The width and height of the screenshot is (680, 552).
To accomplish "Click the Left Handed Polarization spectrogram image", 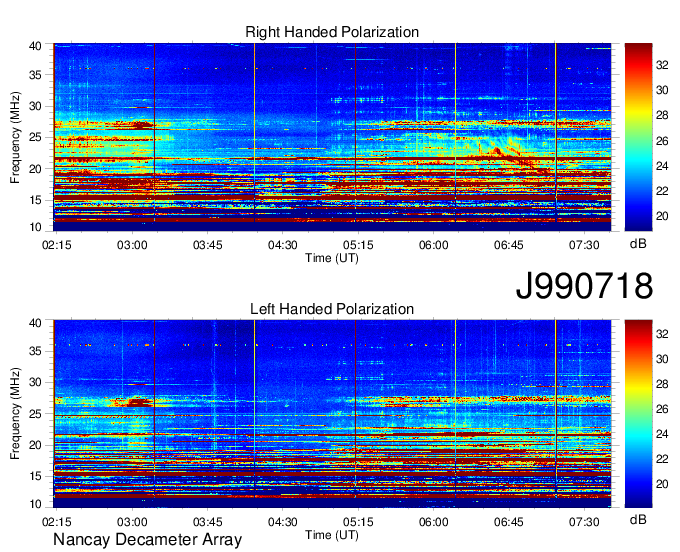I will (x=332, y=414).
